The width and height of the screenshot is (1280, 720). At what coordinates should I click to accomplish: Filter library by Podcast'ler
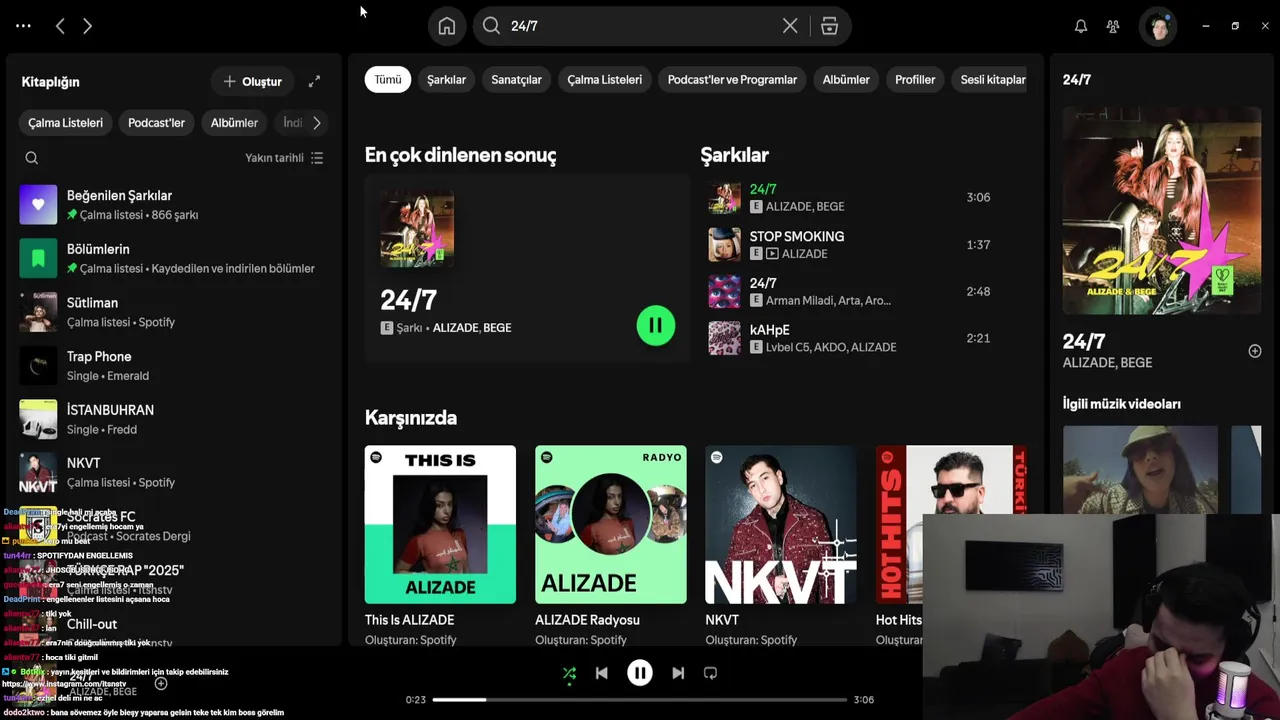156,123
